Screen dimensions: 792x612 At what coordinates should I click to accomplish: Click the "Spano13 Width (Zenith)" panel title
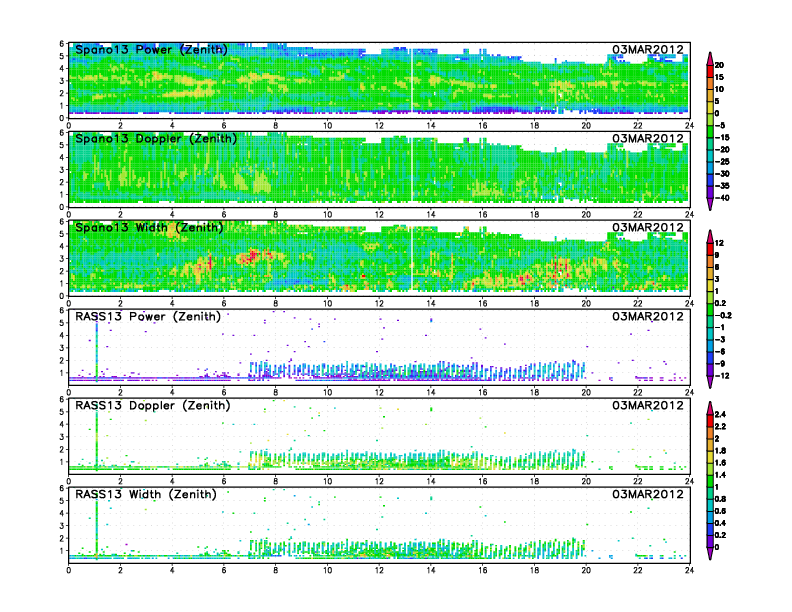click(x=149, y=227)
